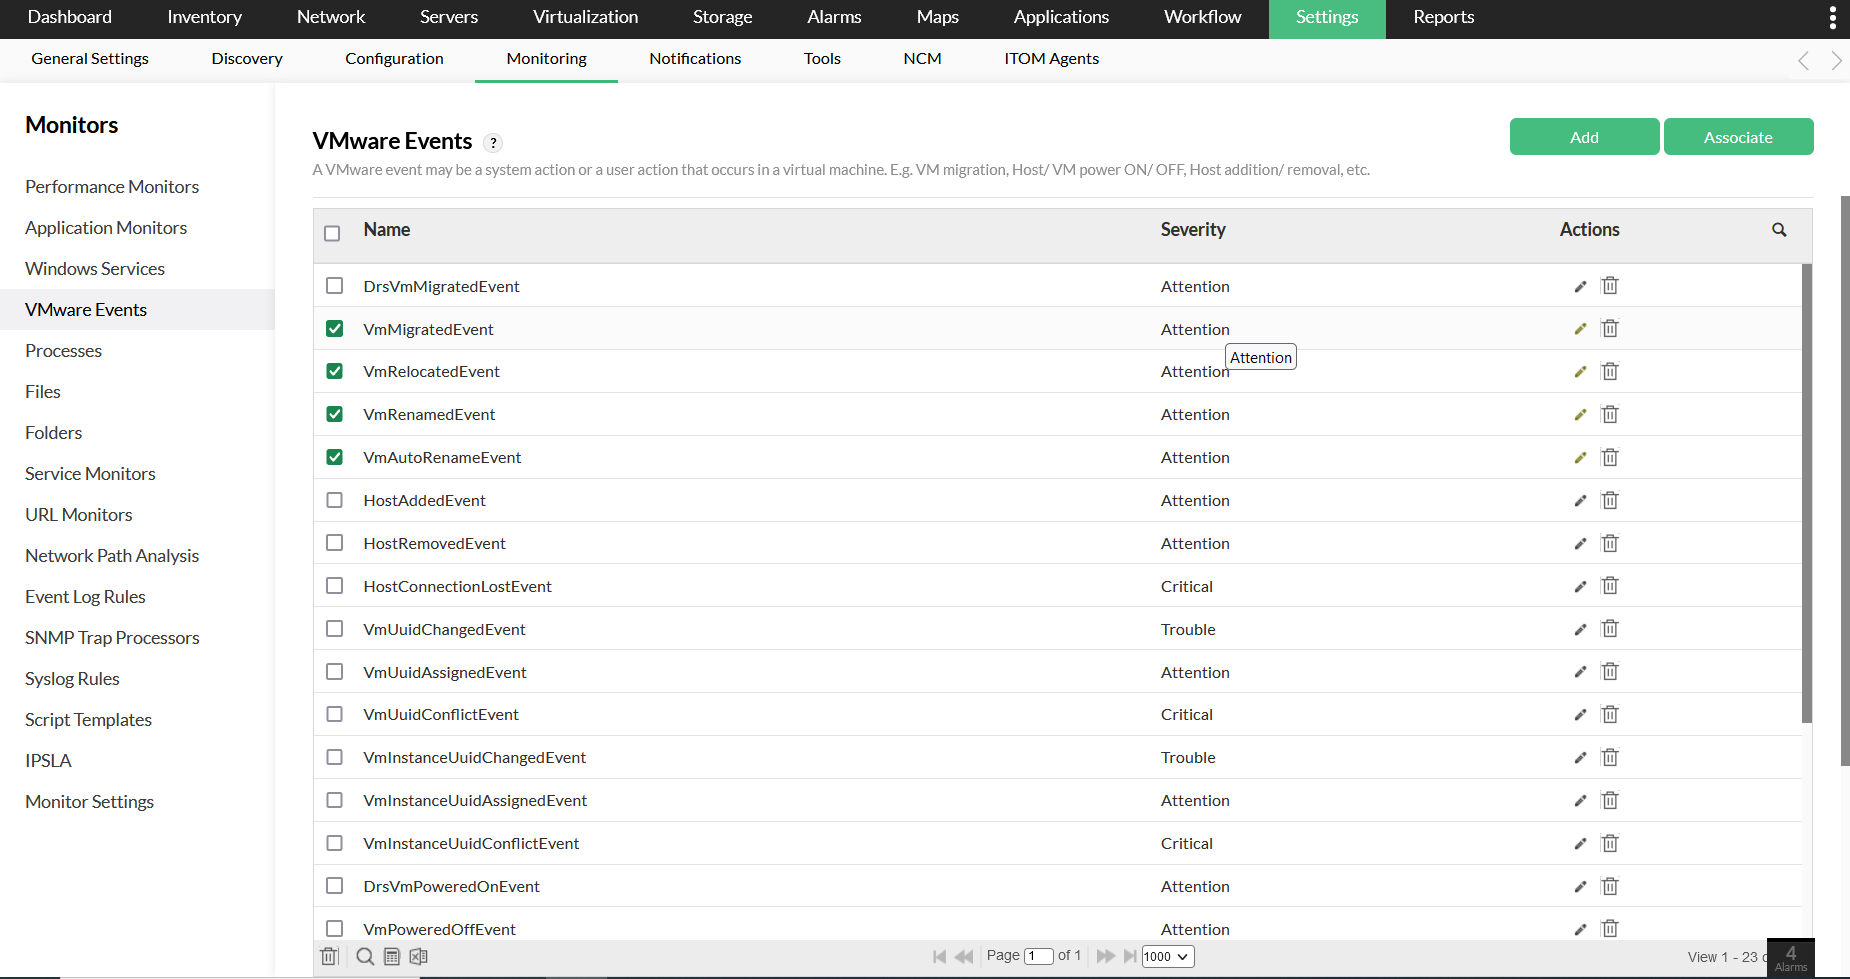The image size is (1850, 979).
Task: Open the column chooser icon in footer
Action: tap(392, 957)
